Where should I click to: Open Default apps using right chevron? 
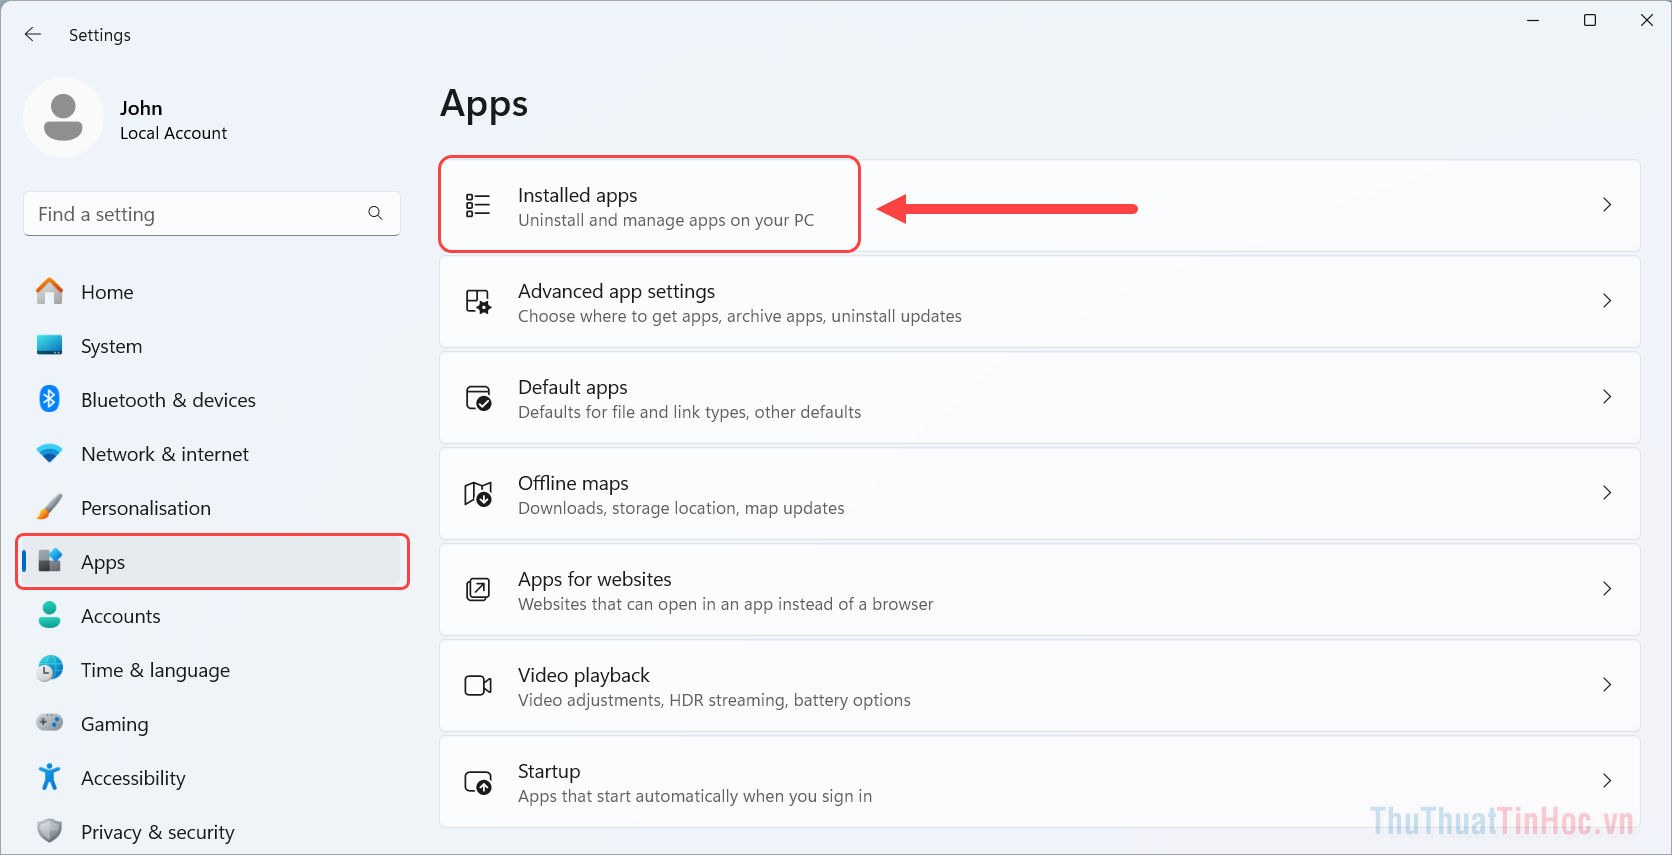point(1607,396)
